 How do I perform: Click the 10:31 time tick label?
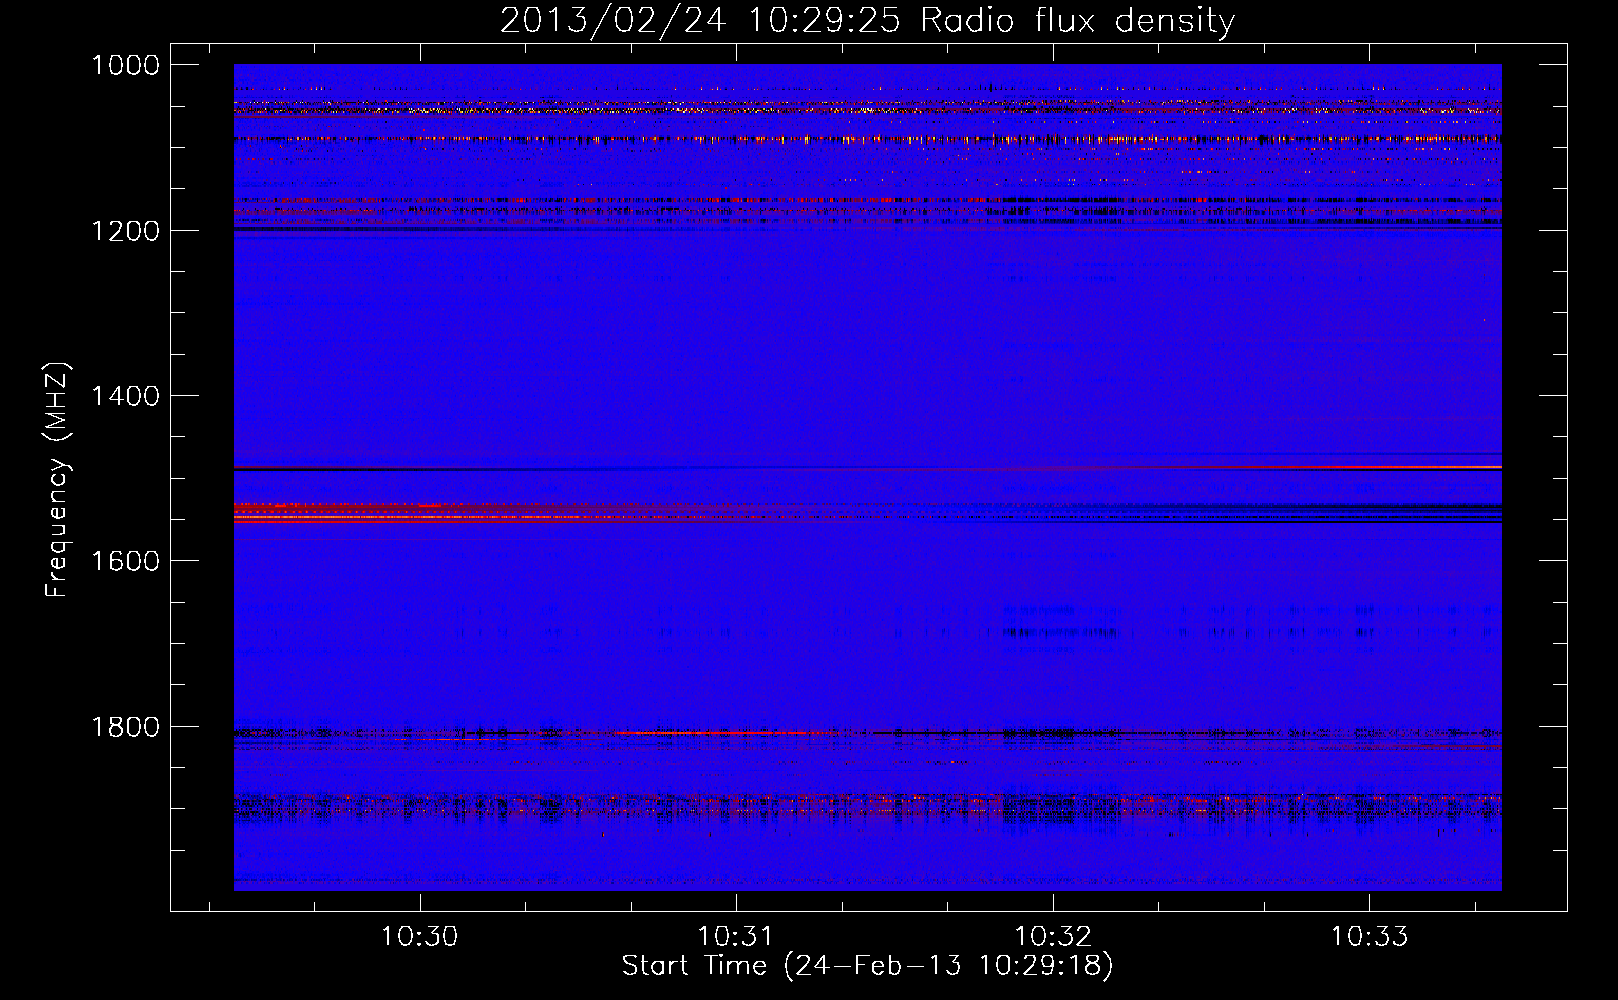point(736,937)
